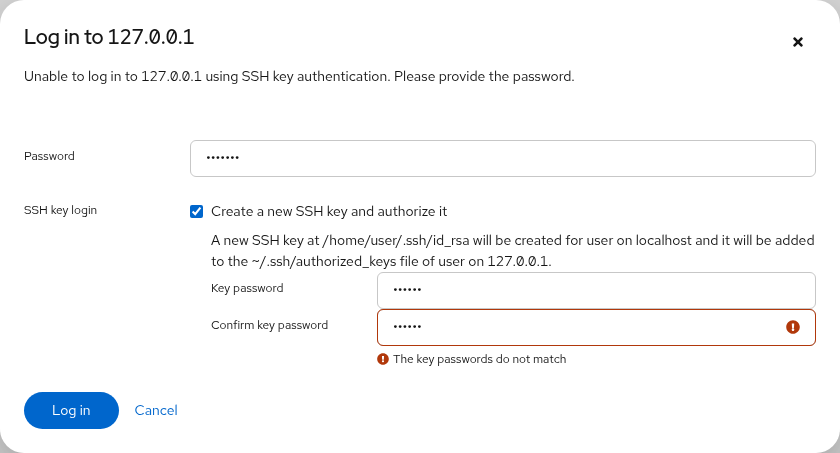Image resolution: width=840 pixels, height=453 pixels.
Task: Click the 'Confirm key password' label
Action: [x=269, y=325]
